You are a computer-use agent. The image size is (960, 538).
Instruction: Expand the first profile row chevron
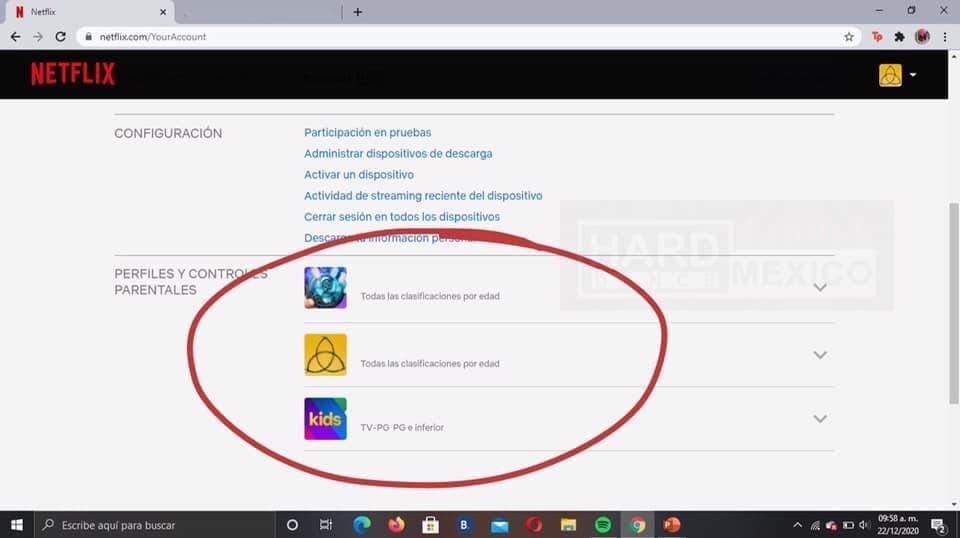click(x=820, y=288)
